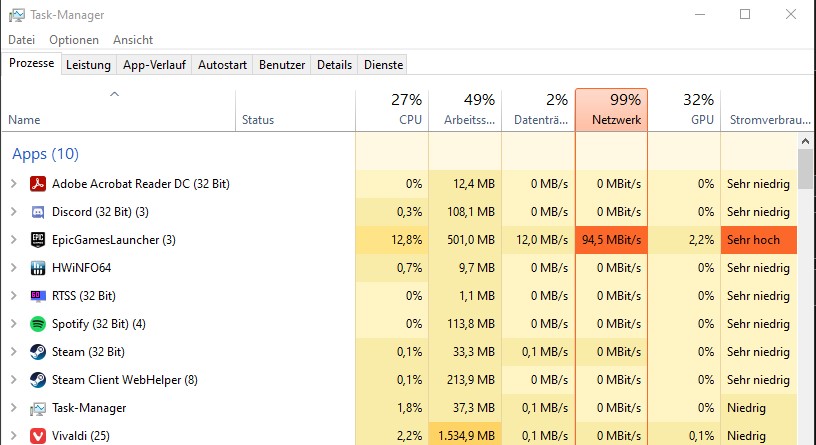The image size is (816, 445).
Task: Expand the Spotify process tree
Action: (x=14, y=324)
